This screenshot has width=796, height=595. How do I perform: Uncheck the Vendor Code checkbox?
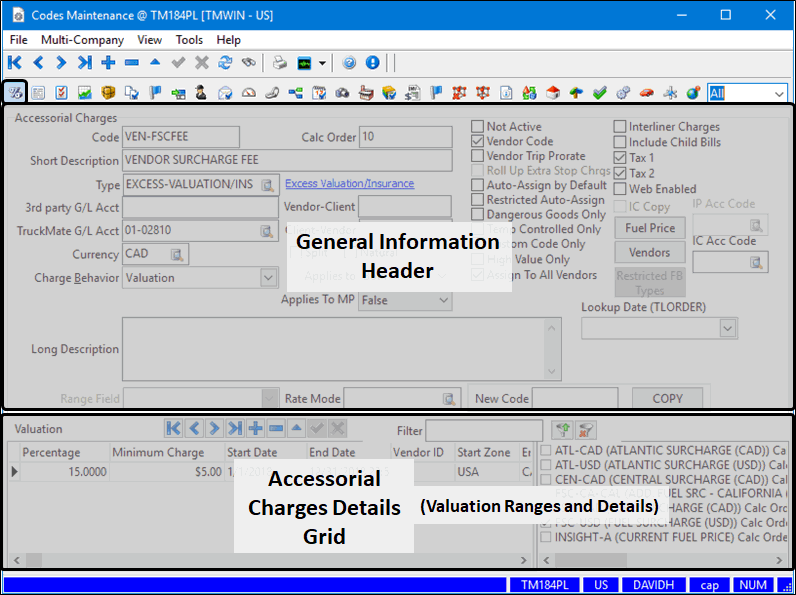[479, 142]
